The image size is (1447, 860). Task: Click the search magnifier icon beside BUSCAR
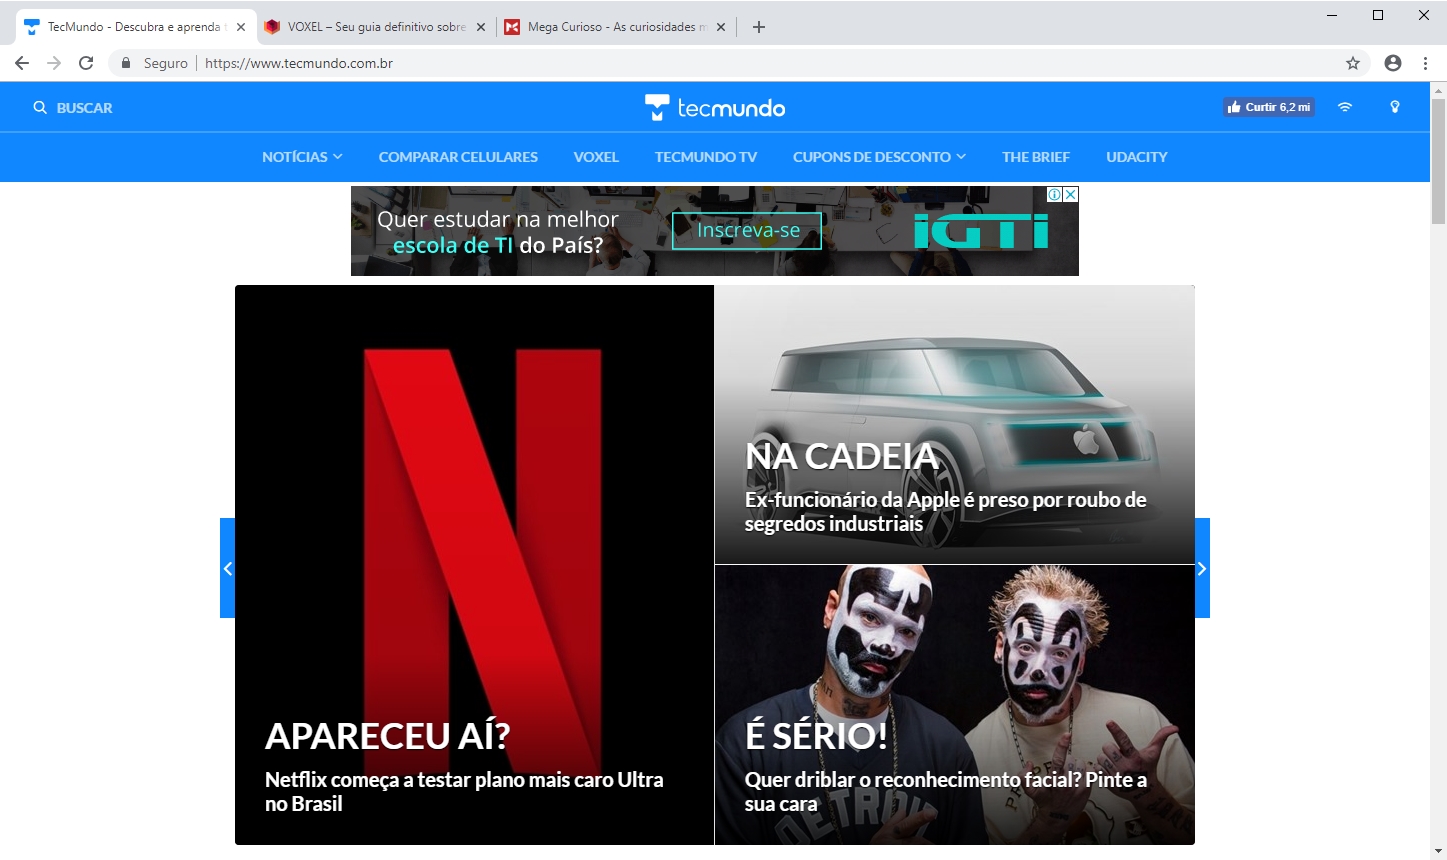point(40,107)
